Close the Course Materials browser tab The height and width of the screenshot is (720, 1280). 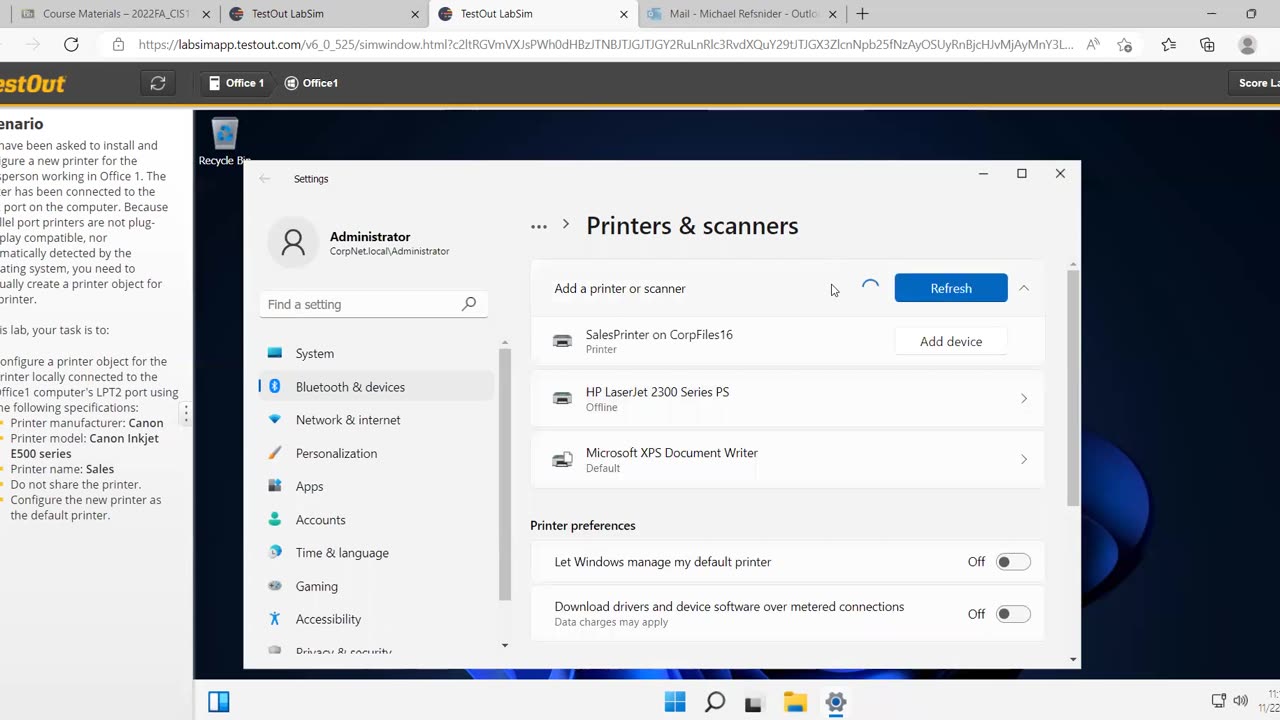(206, 14)
